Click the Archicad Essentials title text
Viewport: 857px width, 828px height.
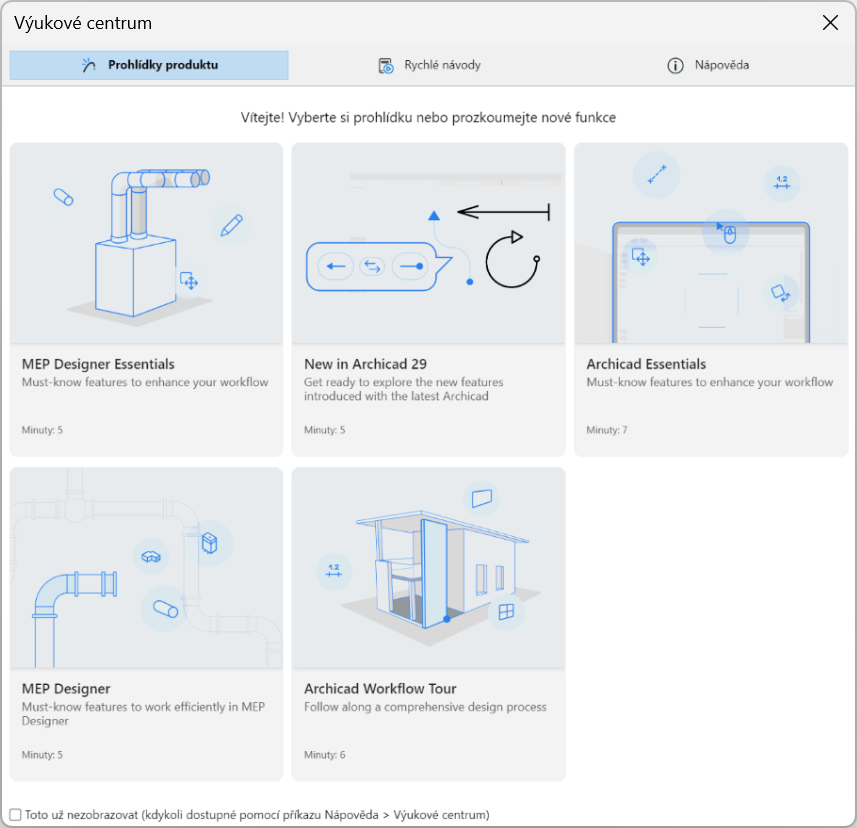tap(646, 364)
